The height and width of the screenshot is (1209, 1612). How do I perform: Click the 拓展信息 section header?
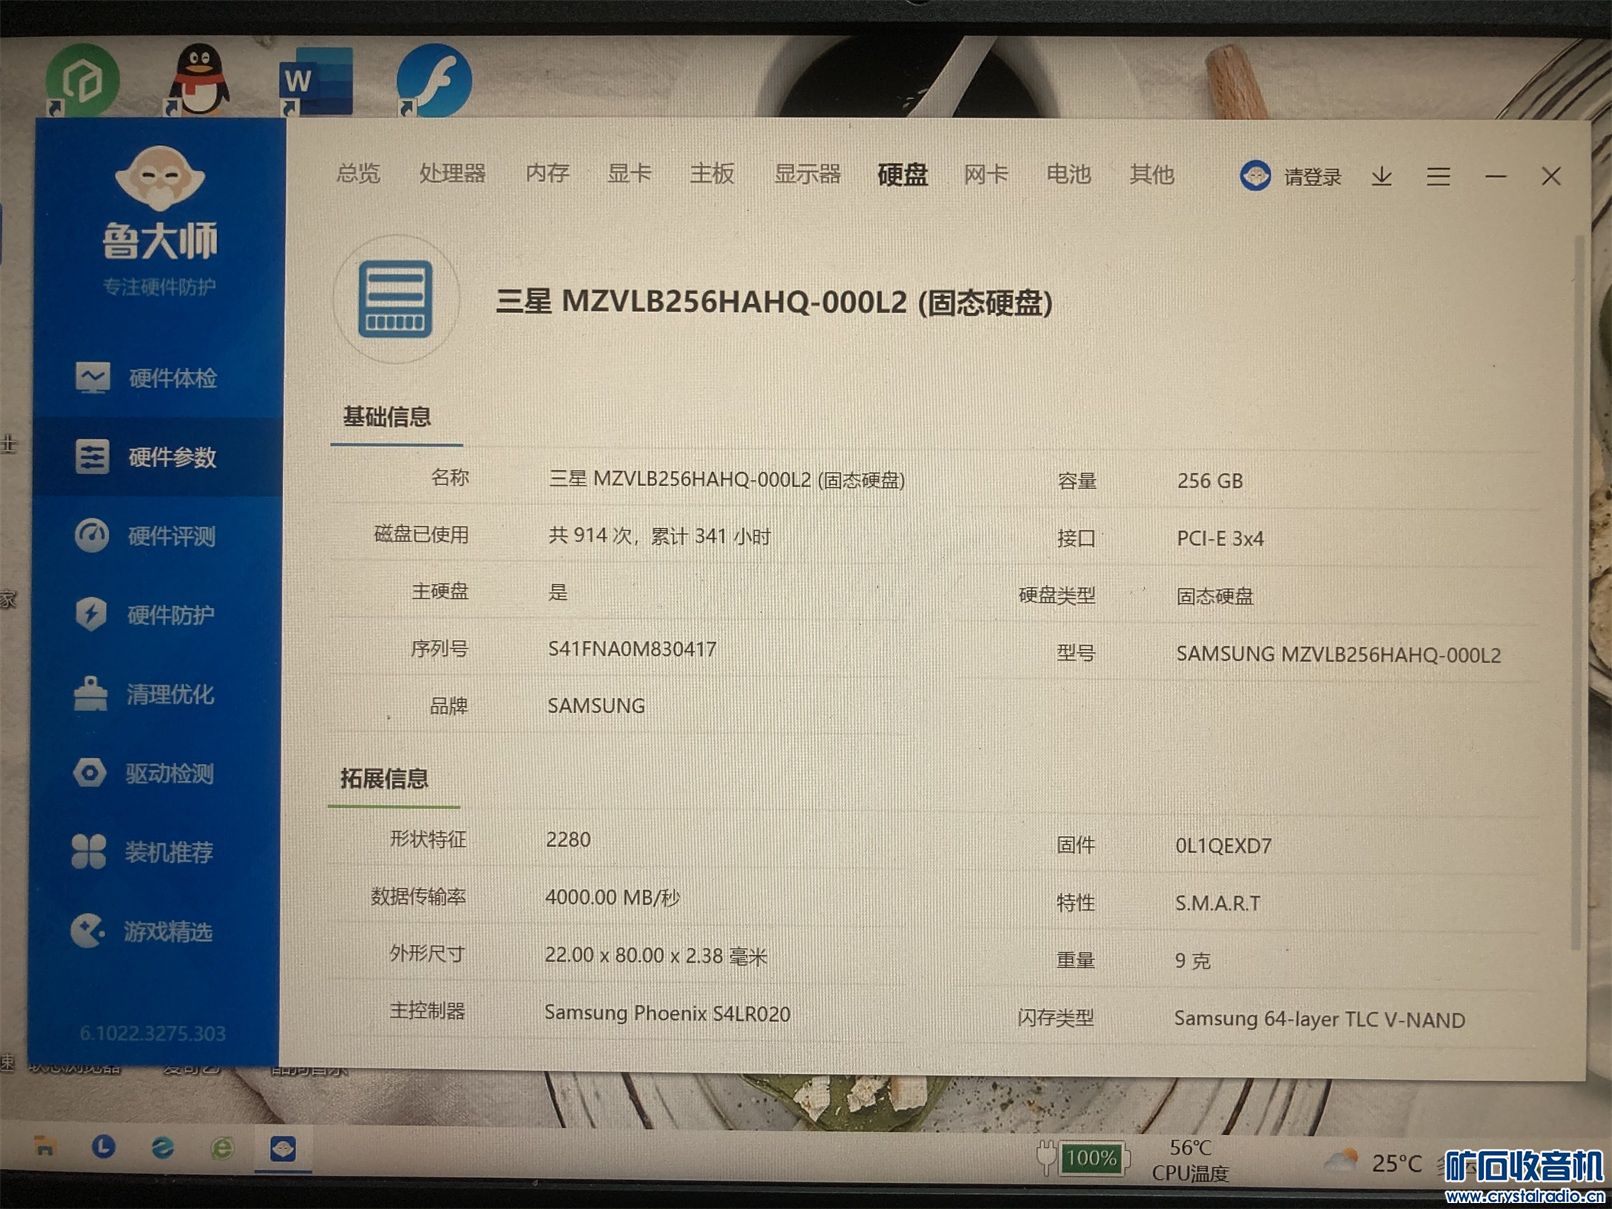click(384, 778)
